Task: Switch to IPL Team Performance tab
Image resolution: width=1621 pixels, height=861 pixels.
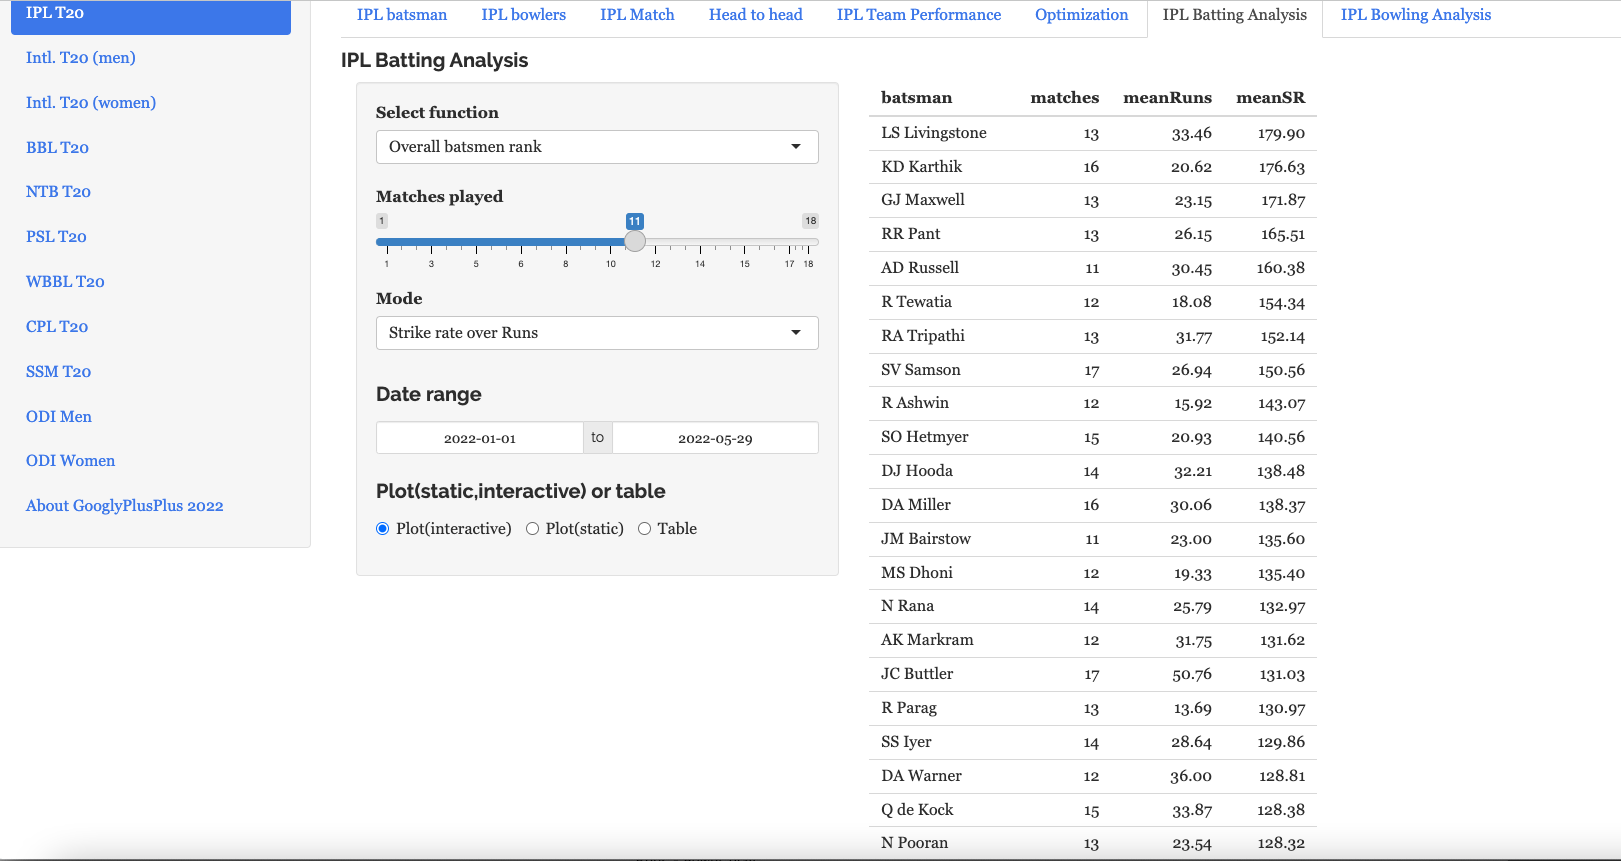Action: [x=918, y=15]
